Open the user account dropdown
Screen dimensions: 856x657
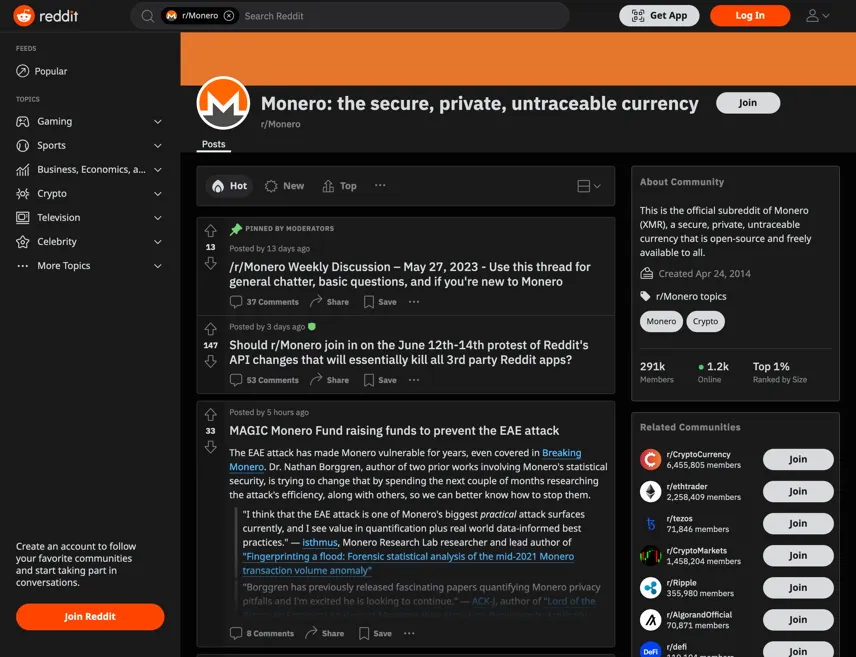click(x=817, y=16)
